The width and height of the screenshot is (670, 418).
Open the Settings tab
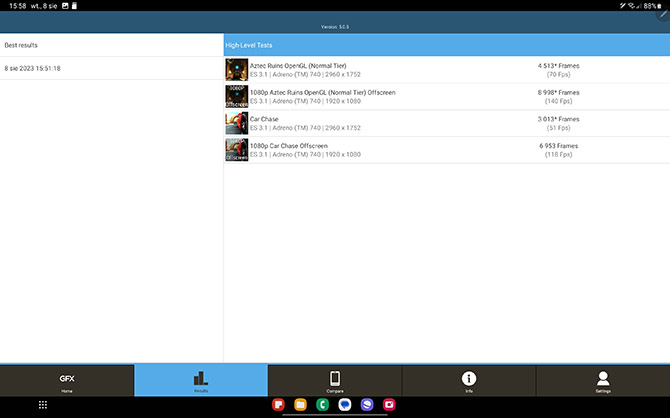point(603,380)
